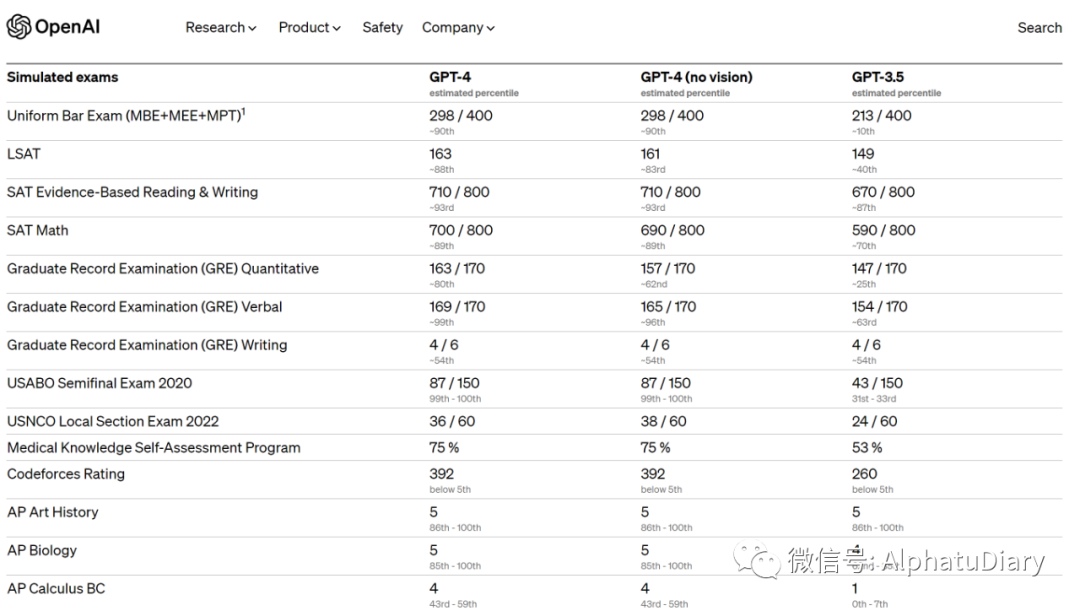Image resolution: width=1080 pixels, height=611 pixels.
Task: Click GPT-4 (no vision) GRE Verbal 165 / 170
Action: click(668, 307)
